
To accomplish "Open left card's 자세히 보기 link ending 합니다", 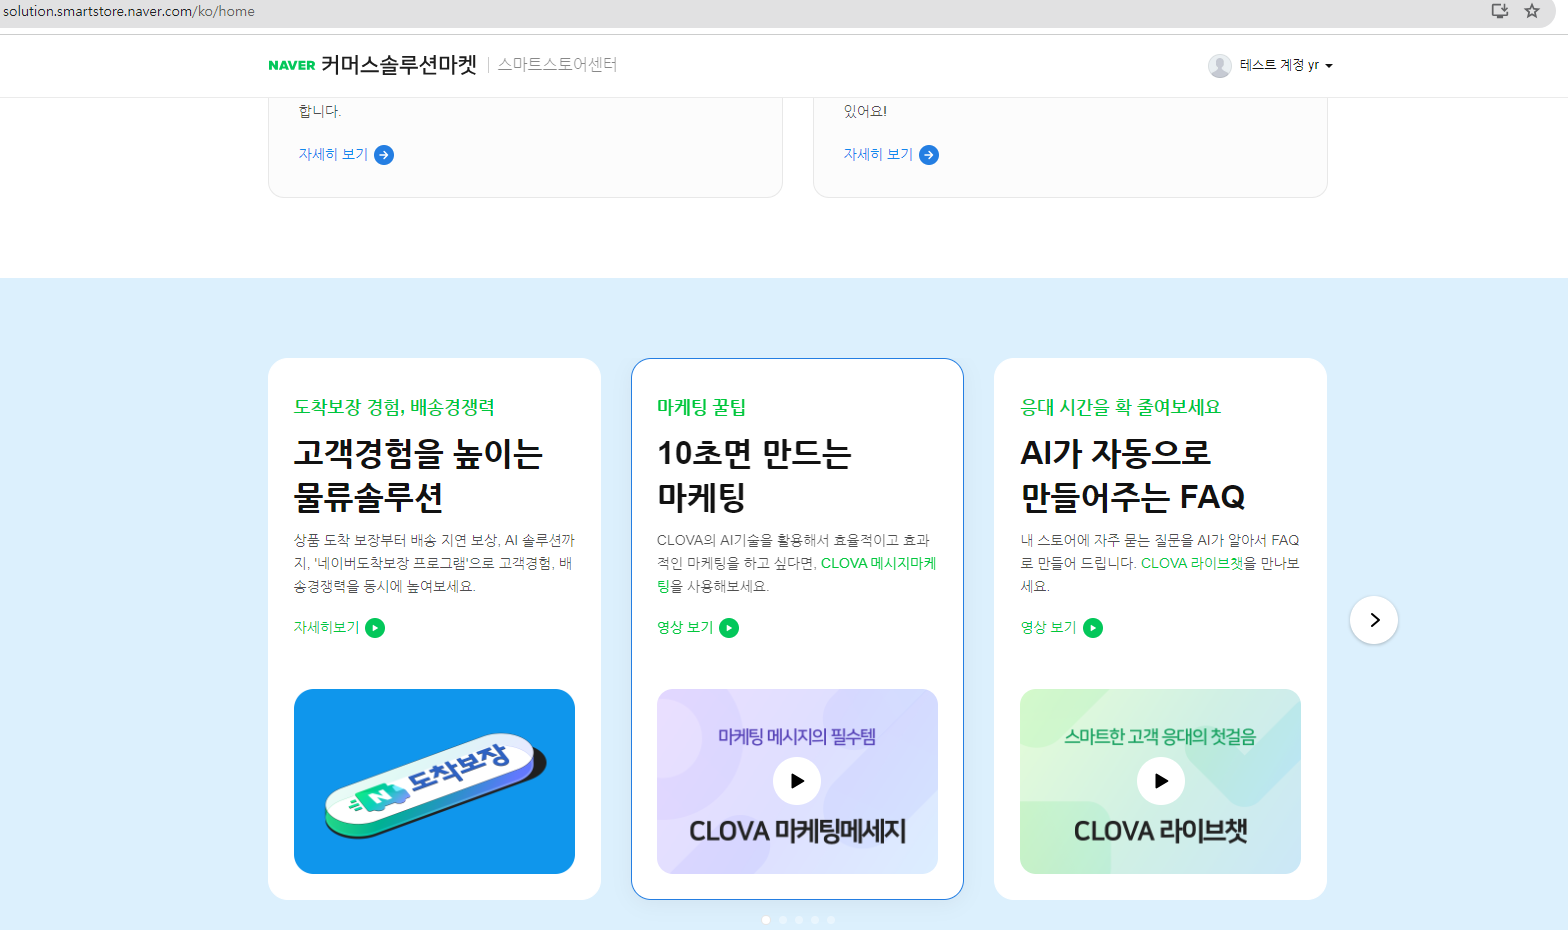I will point(333,154).
